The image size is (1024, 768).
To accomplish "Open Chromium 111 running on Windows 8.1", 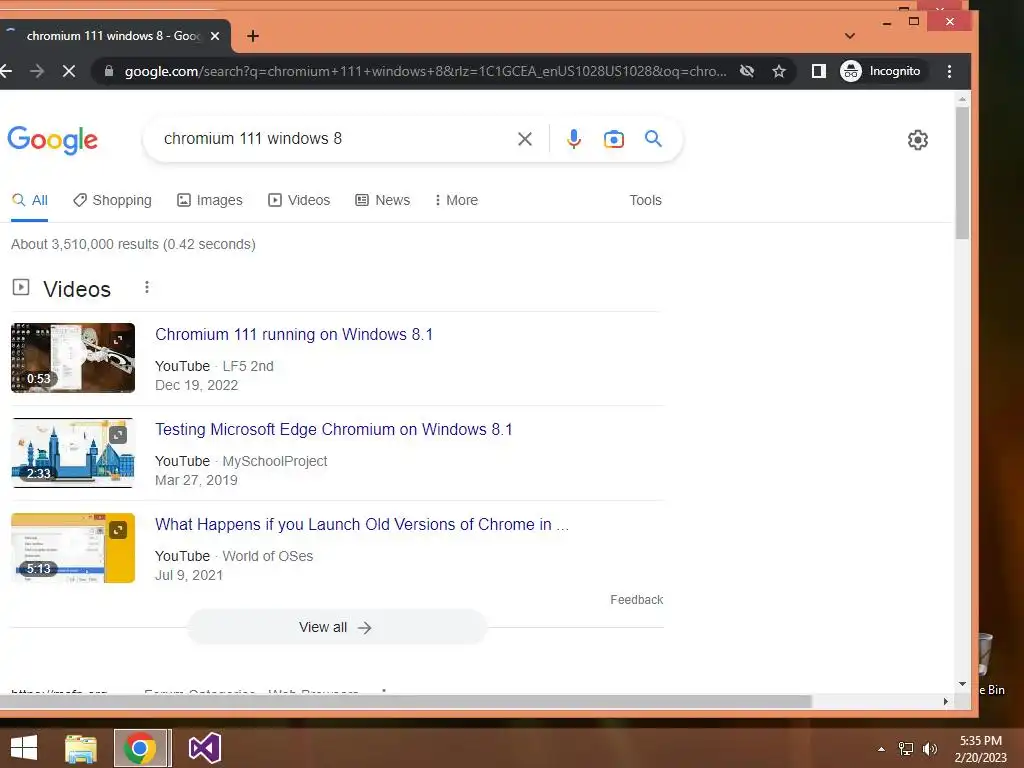I will coord(294,334).
